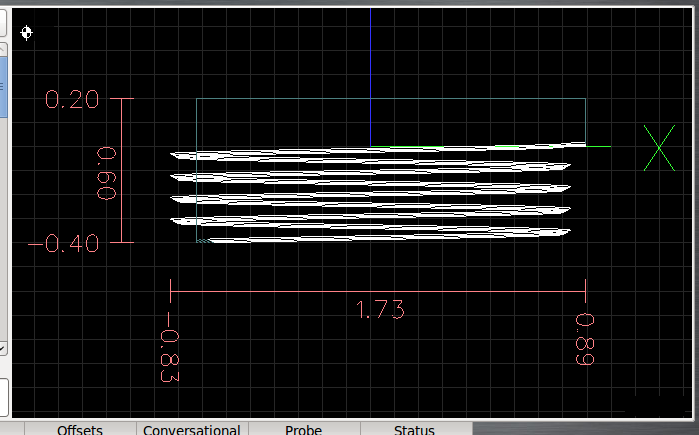Click the green X axis marker
Viewport: 699px width, 435px height.
coord(659,148)
